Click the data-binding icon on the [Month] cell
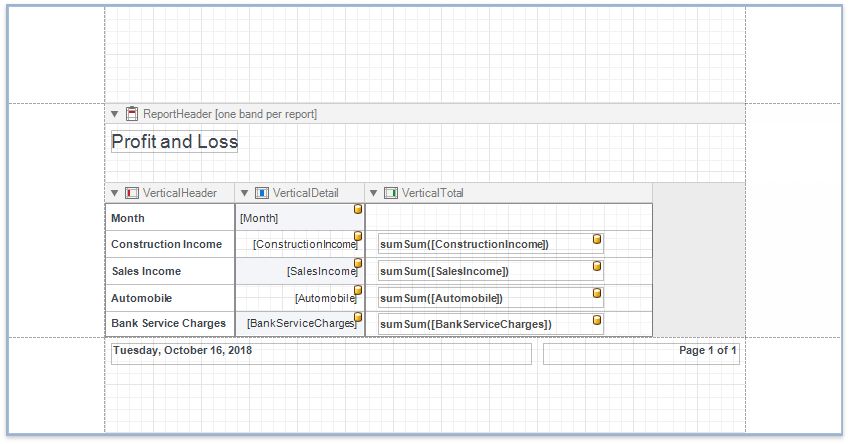 click(358, 210)
